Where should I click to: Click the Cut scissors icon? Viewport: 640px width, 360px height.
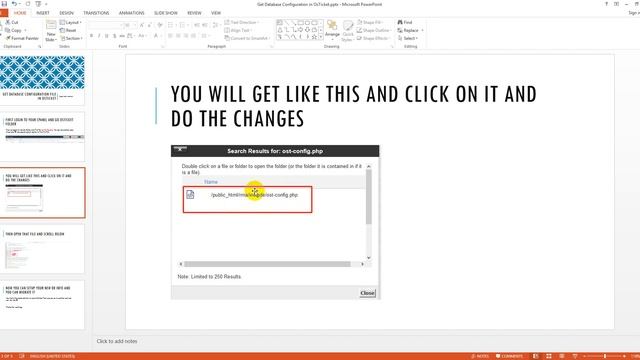point(8,22)
